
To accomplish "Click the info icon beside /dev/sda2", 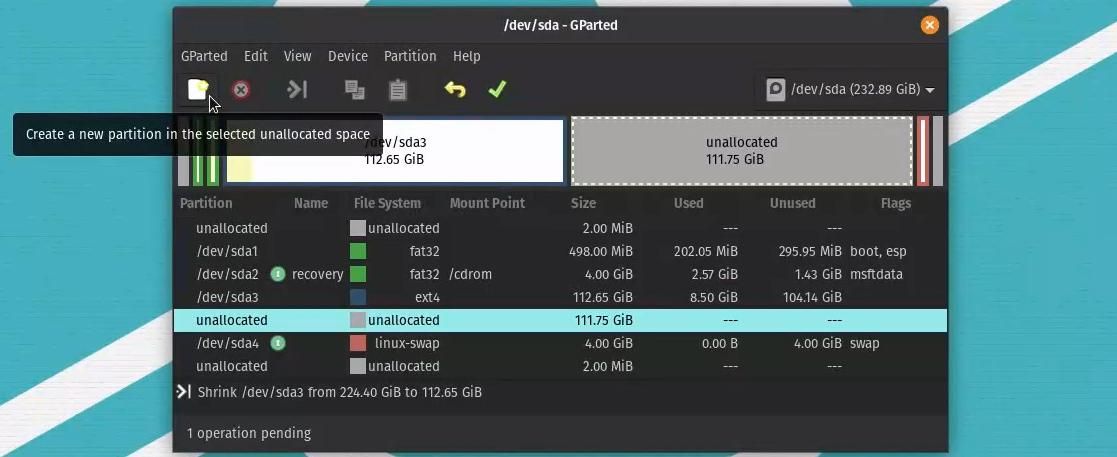I will tap(278, 274).
